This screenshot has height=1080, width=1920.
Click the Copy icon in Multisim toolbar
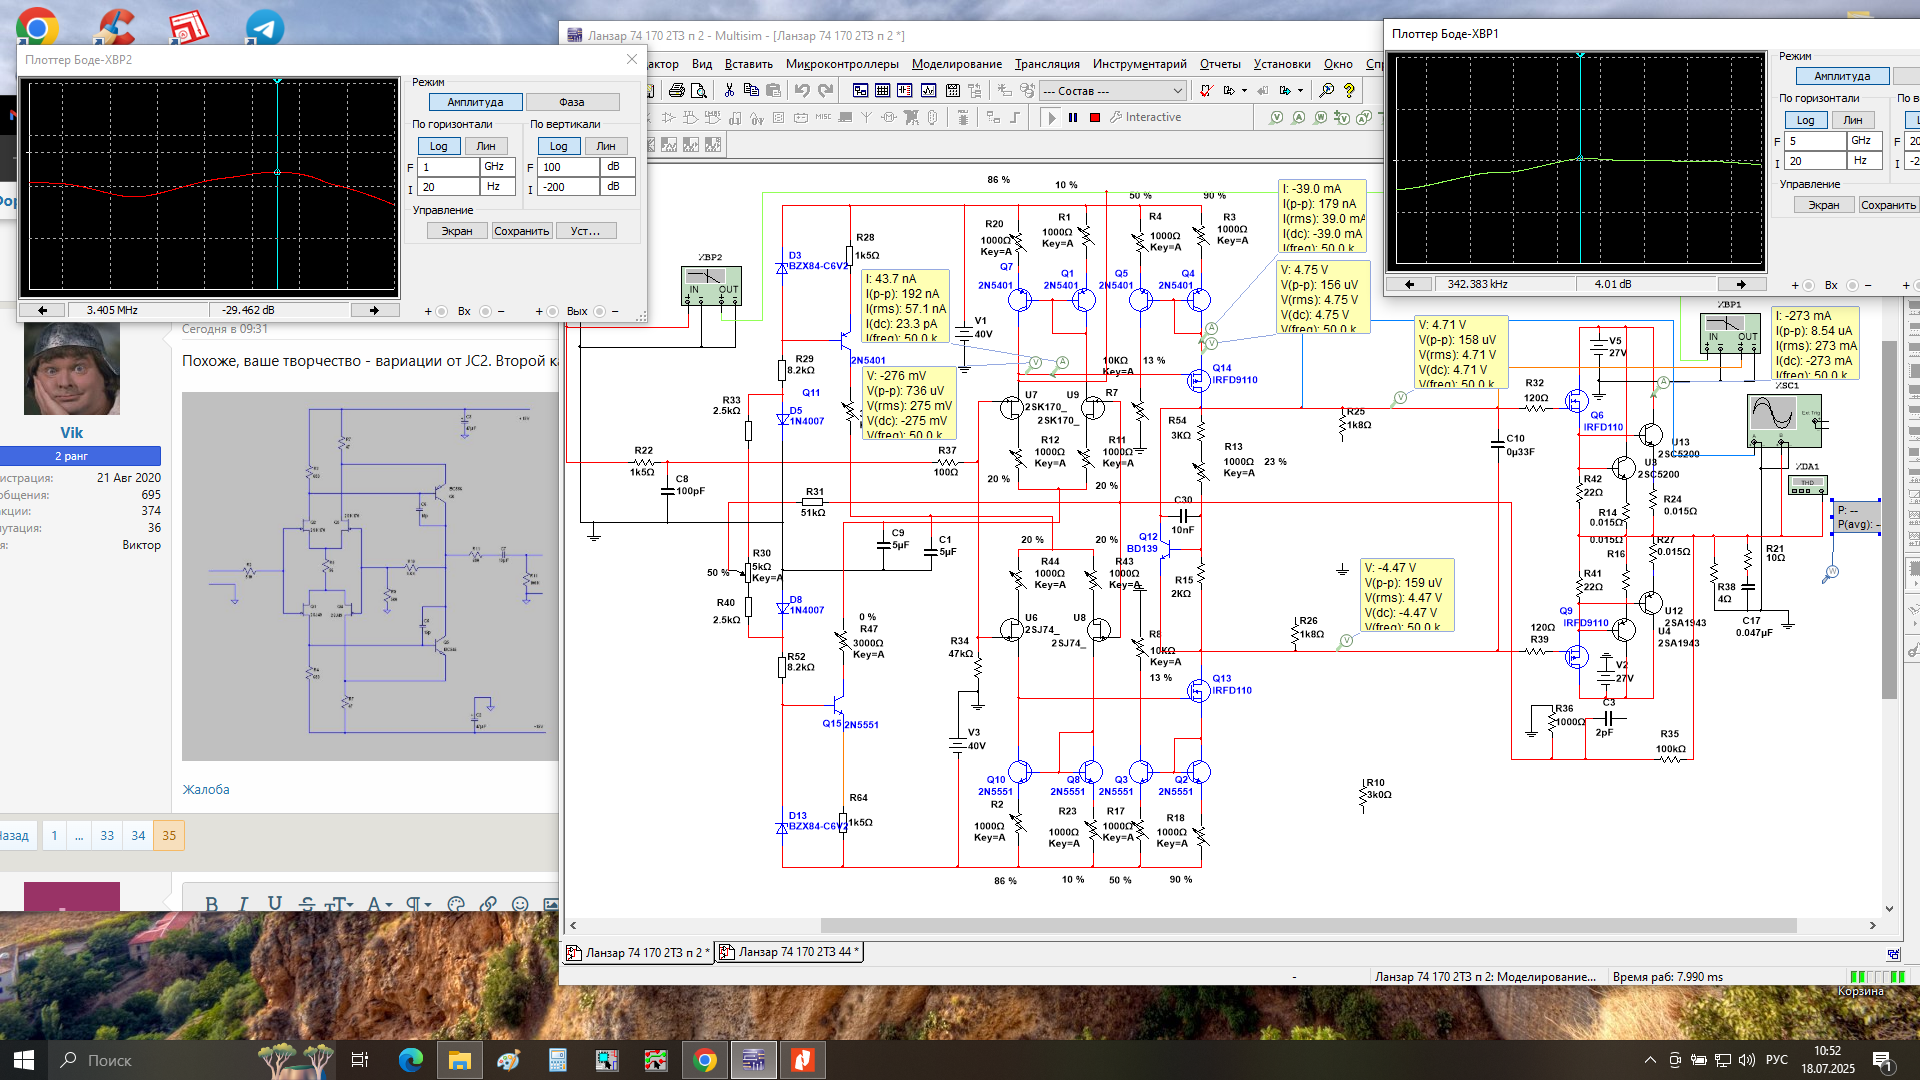[x=751, y=91]
